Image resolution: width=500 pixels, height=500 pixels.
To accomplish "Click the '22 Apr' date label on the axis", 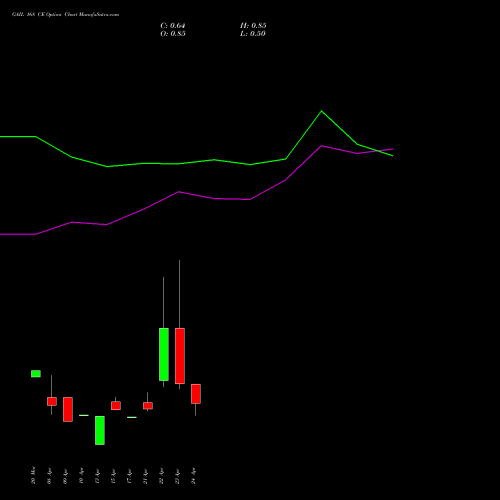I will coord(161,476).
